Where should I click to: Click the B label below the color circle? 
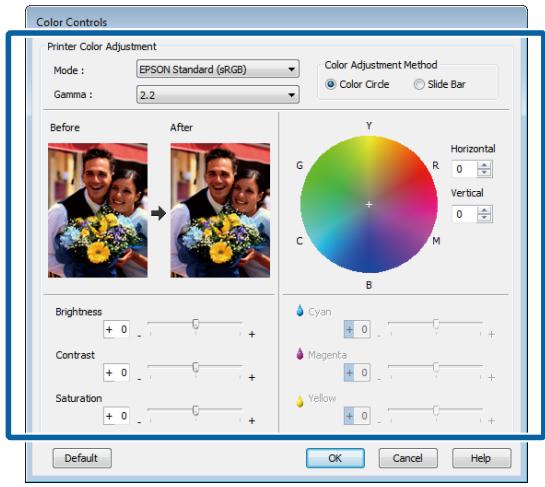pos(369,285)
